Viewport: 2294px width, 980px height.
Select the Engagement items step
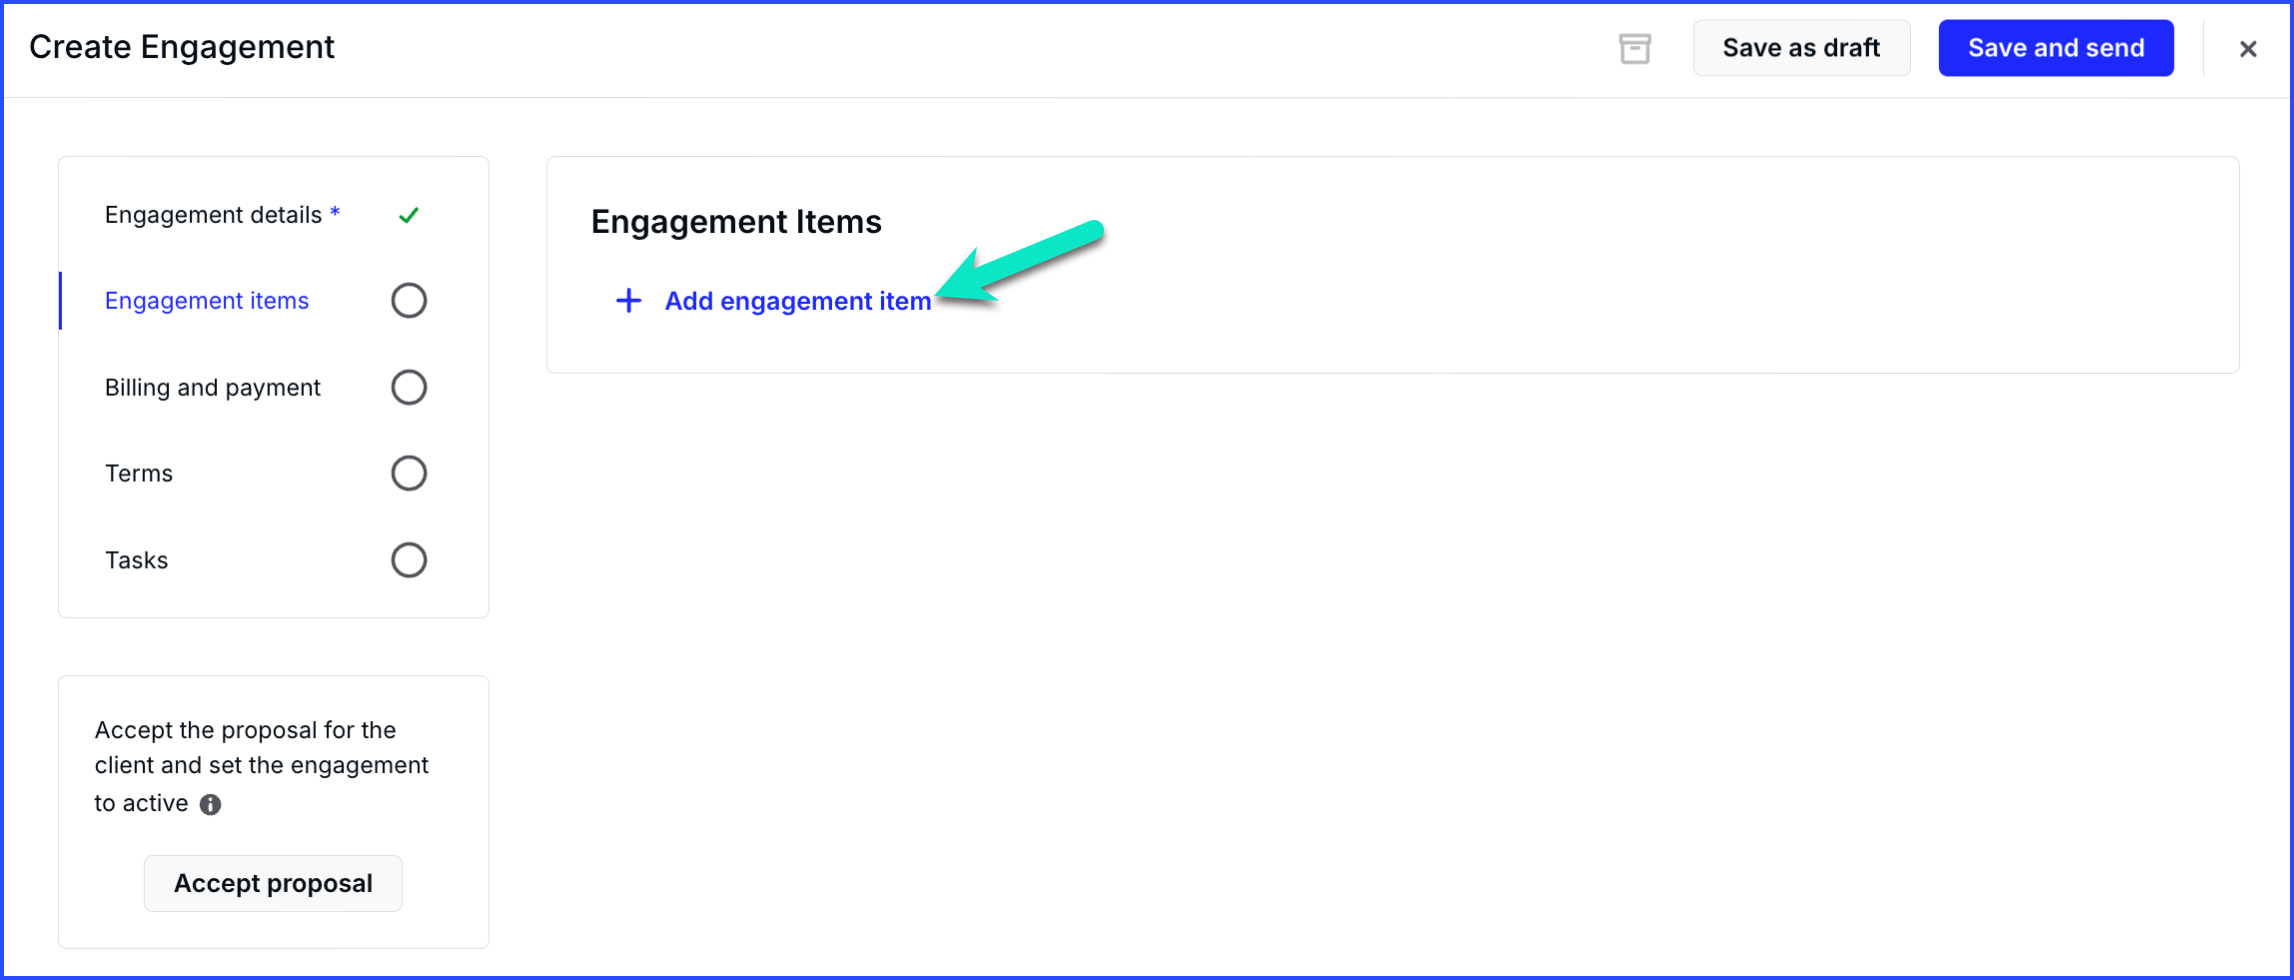207,301
